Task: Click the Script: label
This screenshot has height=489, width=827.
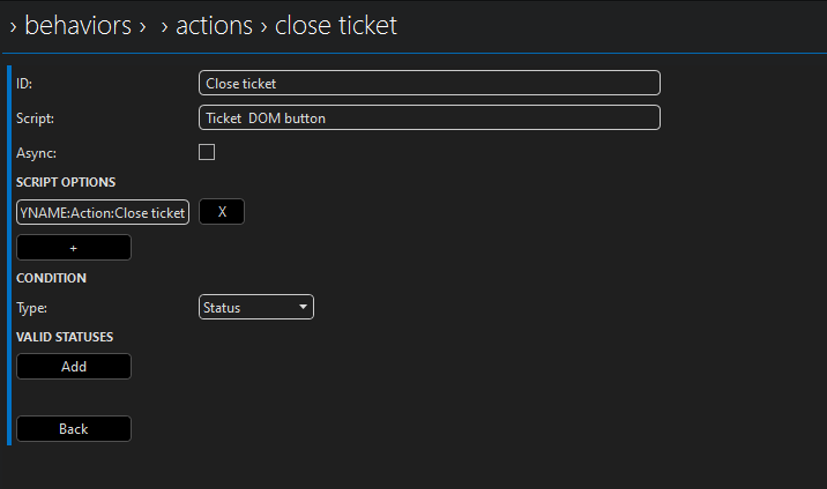Action: pyautogui.click(x=35, y=119)
